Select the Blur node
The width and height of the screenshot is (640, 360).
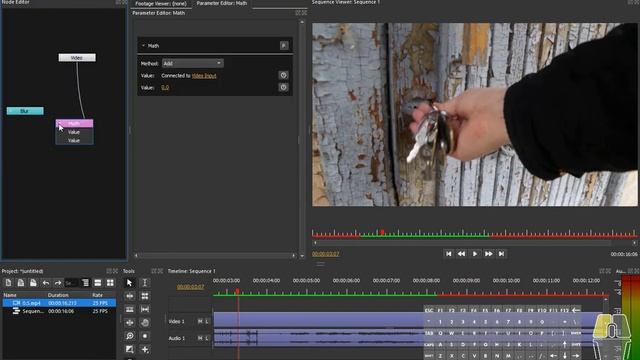[25, 111]
